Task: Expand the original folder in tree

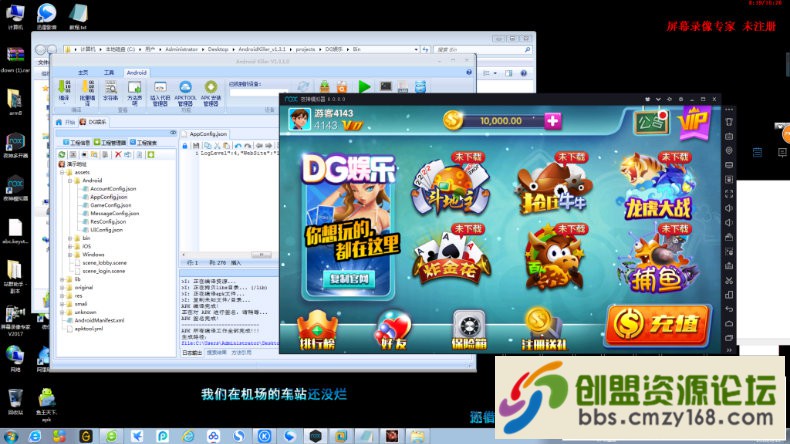Action: pos(62,287)
